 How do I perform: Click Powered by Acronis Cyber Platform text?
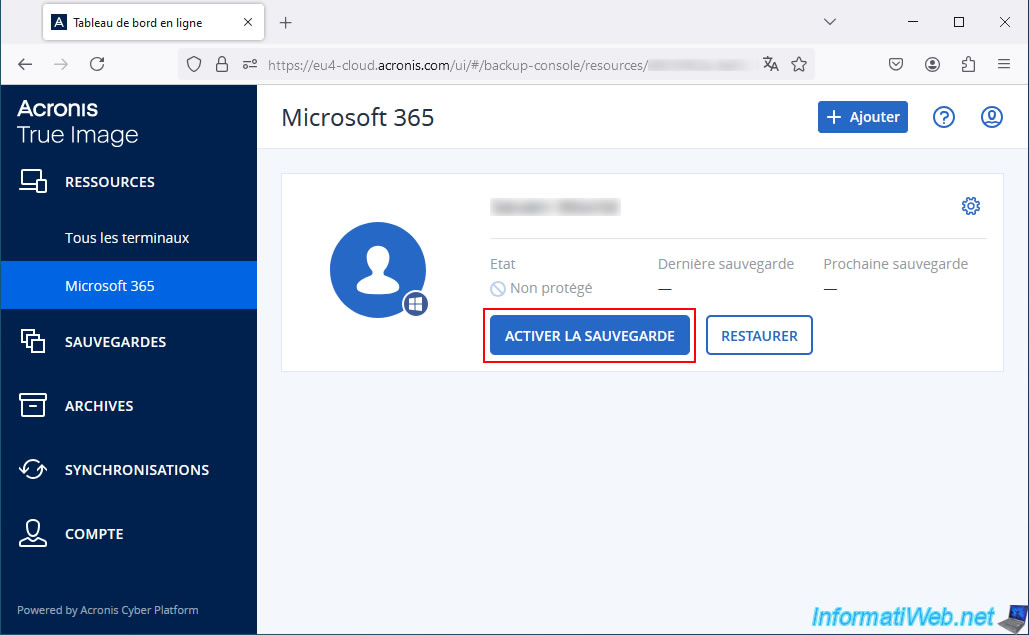[108, 610]
